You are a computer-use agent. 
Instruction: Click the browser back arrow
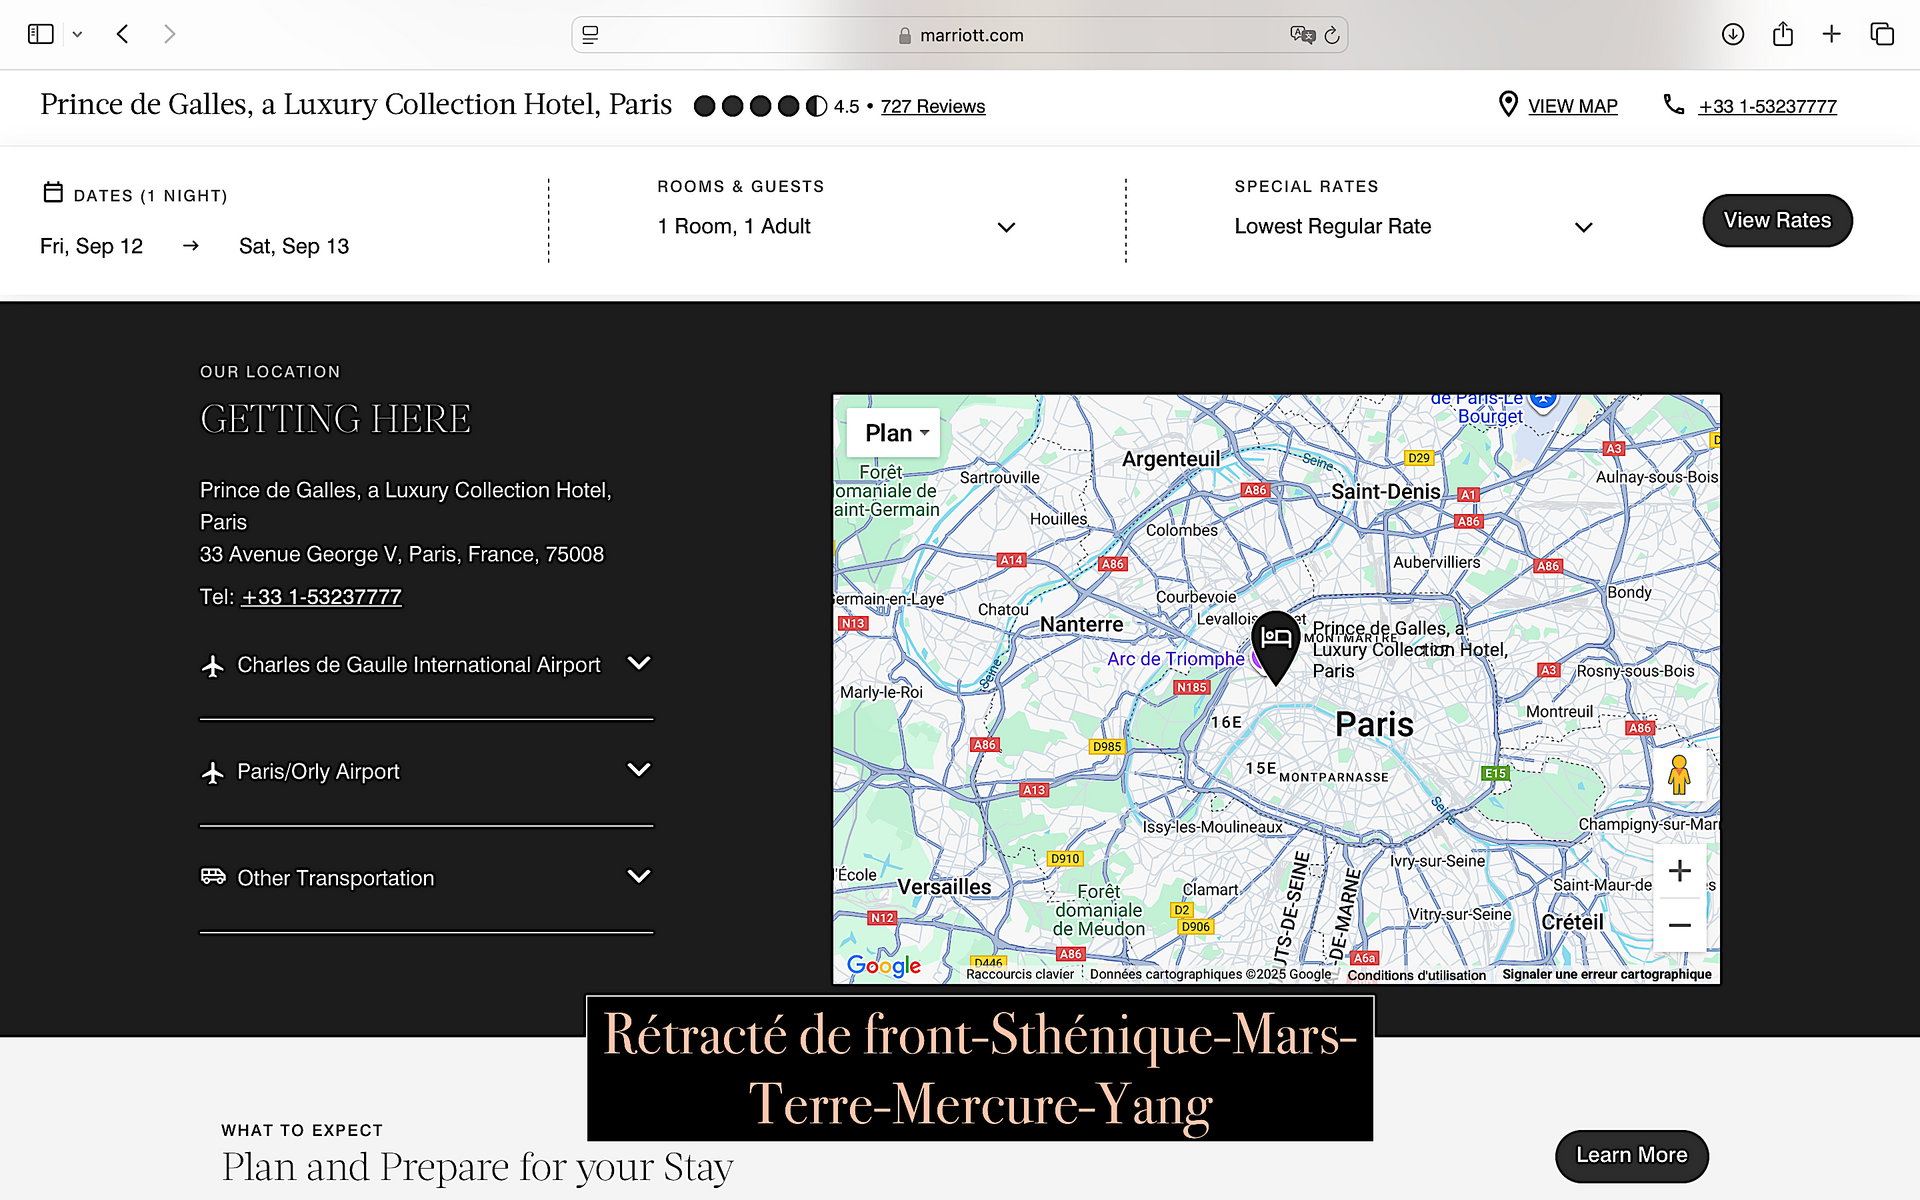tap(122, 34)
